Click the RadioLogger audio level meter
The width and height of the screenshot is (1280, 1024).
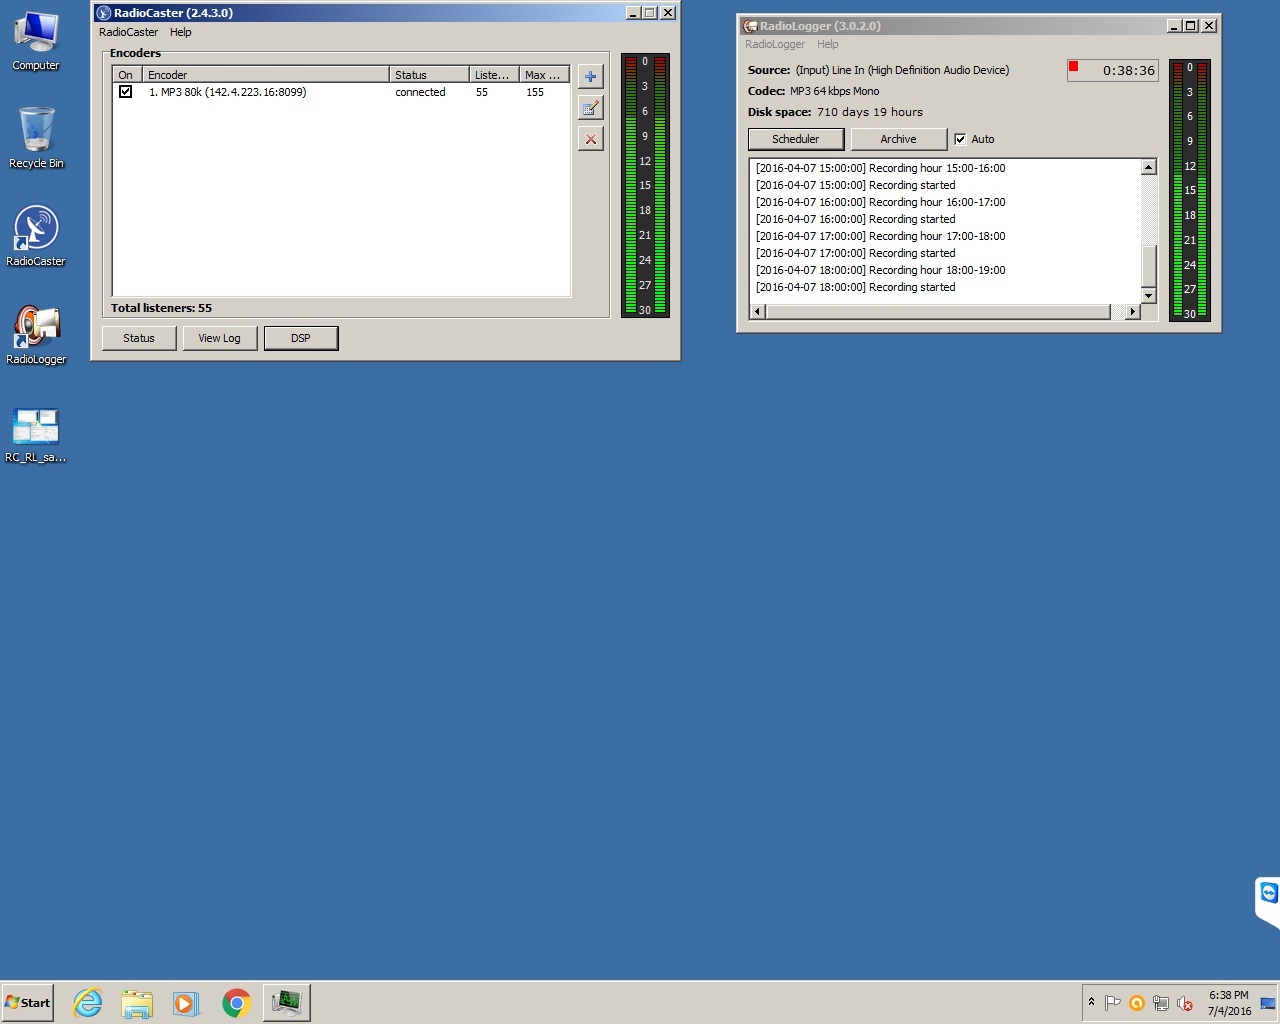1190,190
